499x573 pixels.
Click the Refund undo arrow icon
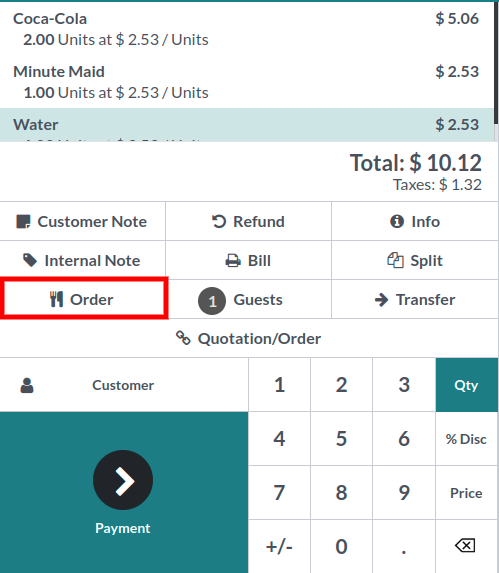coord(219,221)
